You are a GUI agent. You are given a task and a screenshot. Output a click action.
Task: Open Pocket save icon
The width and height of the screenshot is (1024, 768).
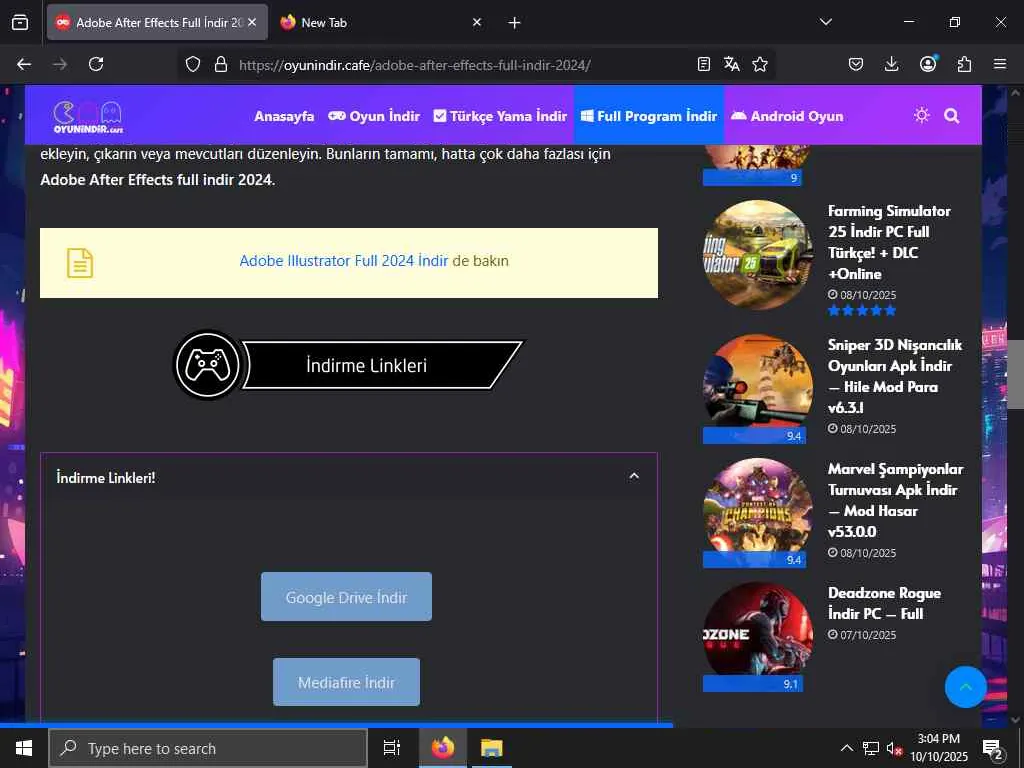856,64
